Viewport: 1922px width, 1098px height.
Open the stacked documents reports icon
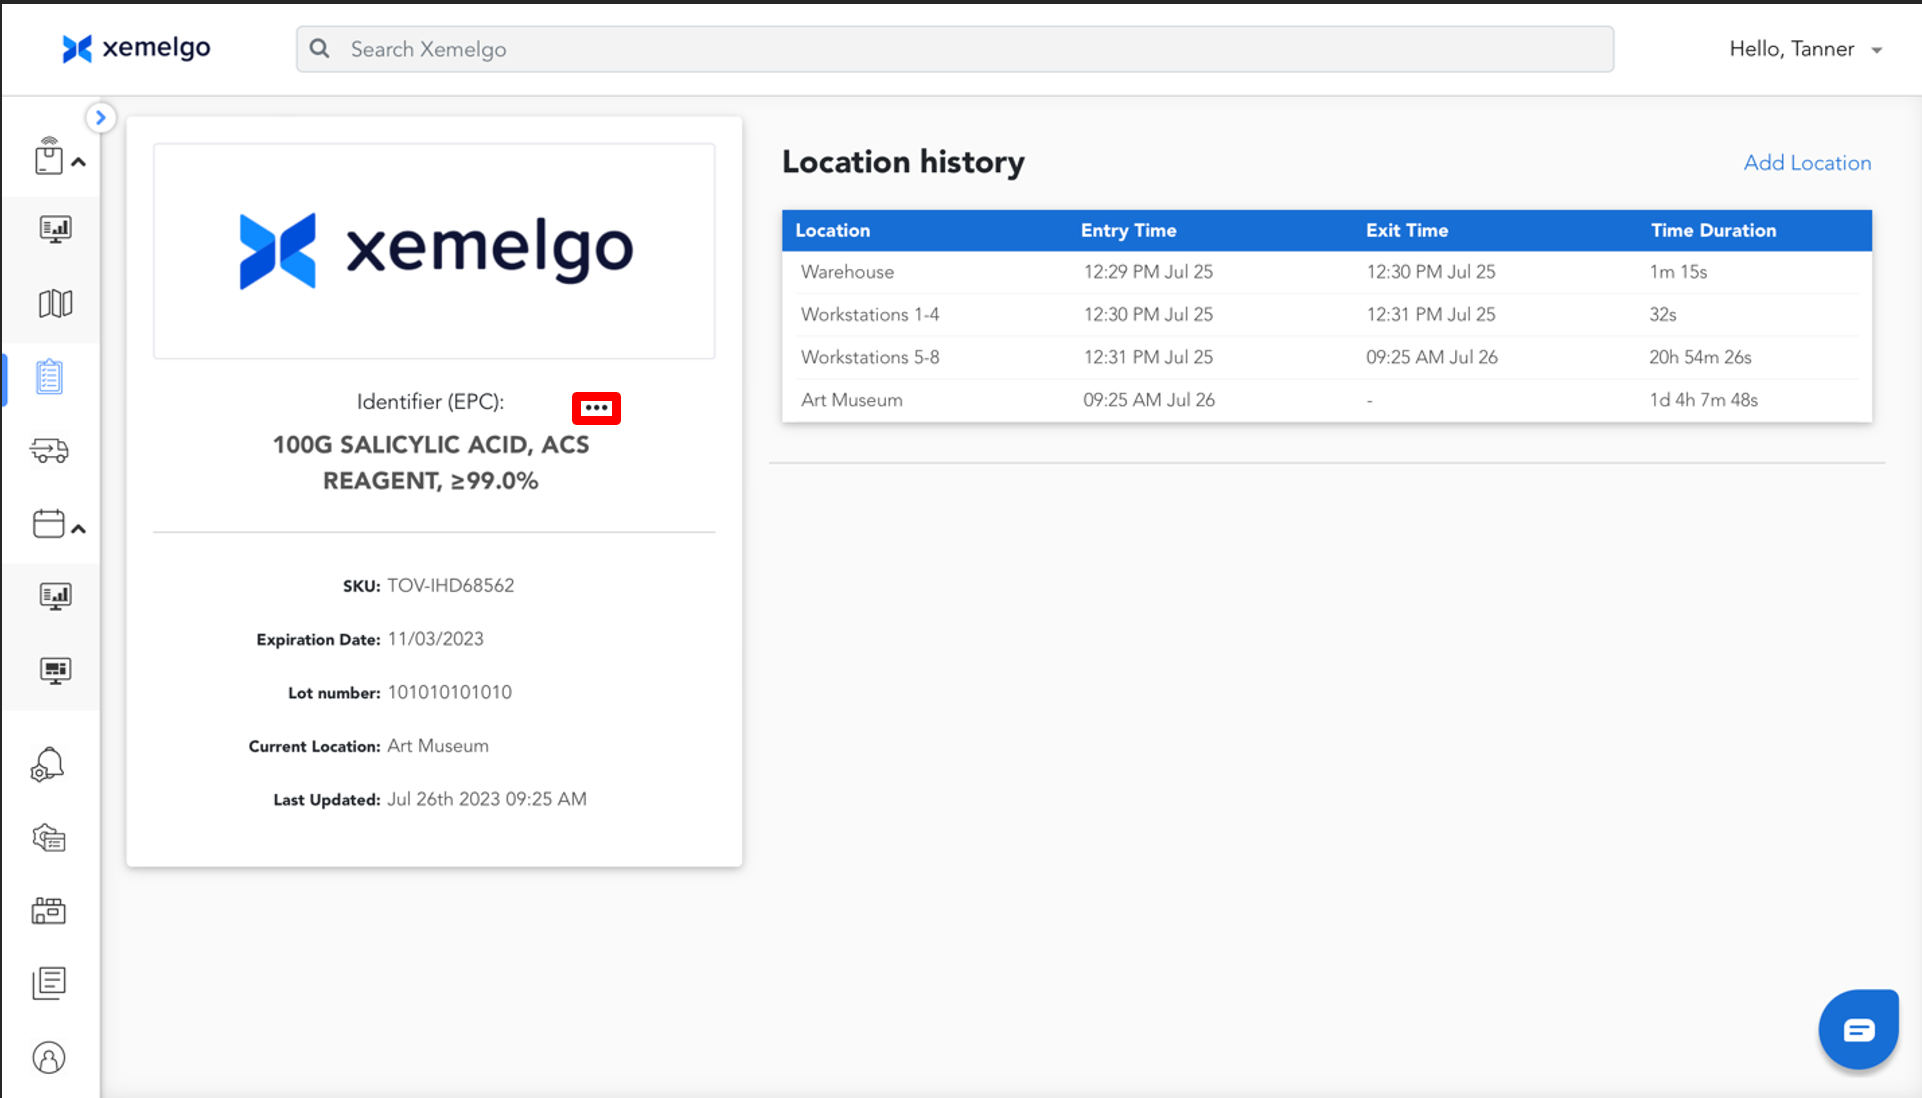(48, 983)
